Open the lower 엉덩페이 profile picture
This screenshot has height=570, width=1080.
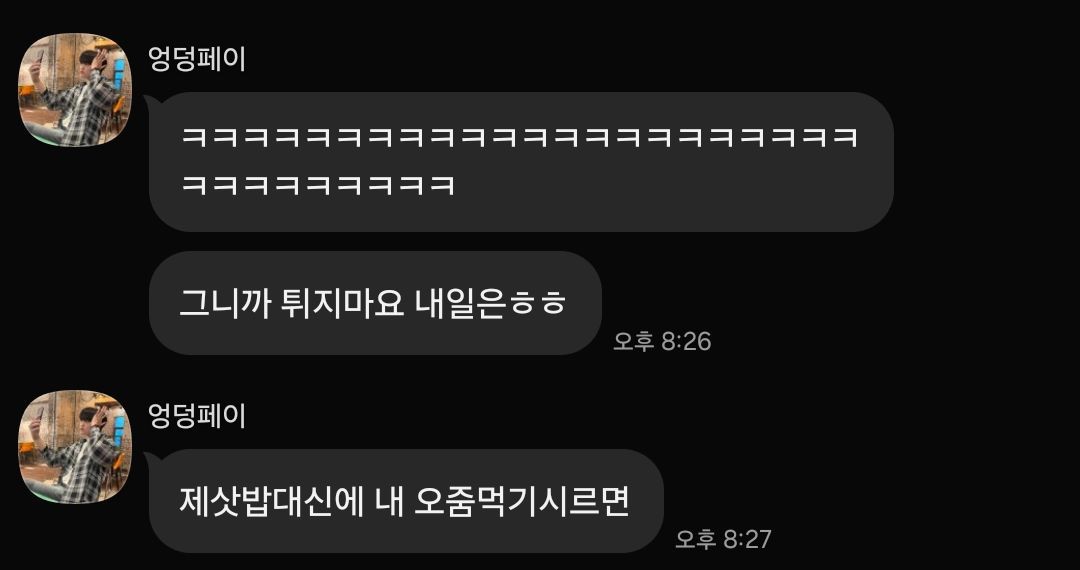click(74, 447)
